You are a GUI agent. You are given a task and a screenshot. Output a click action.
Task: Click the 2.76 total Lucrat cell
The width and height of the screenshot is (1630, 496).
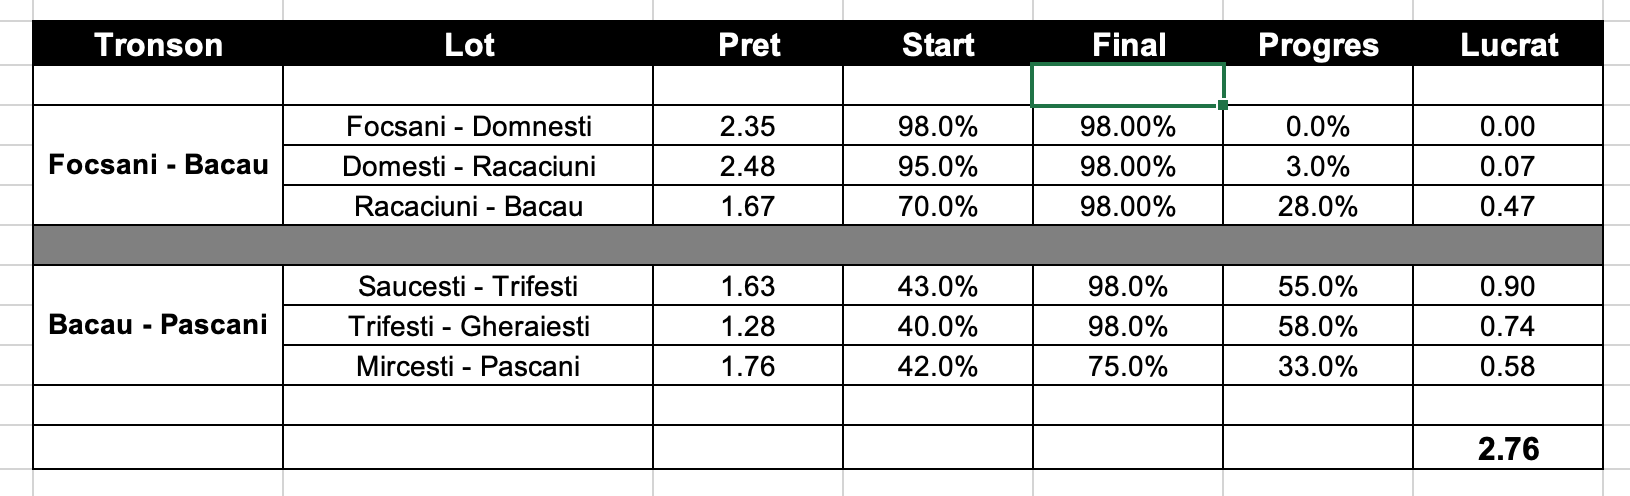click(1508, 449)
